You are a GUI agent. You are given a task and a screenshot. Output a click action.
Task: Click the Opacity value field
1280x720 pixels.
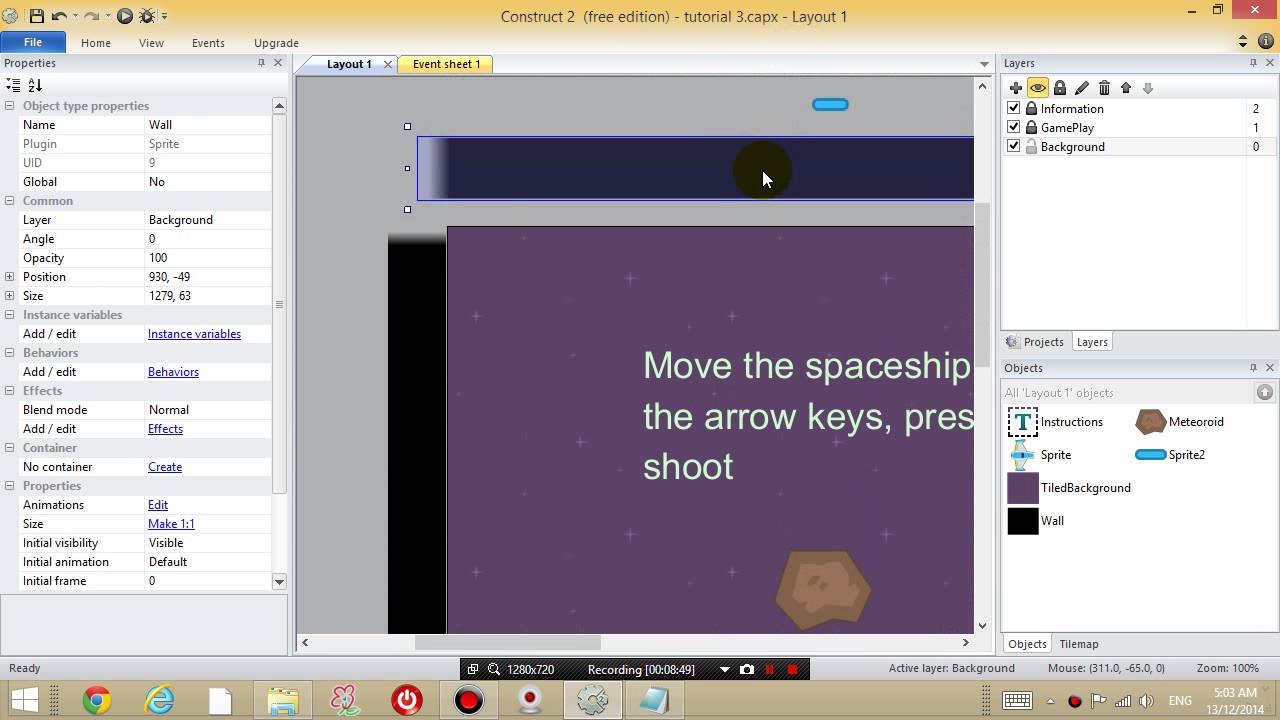tap(208, 258)
